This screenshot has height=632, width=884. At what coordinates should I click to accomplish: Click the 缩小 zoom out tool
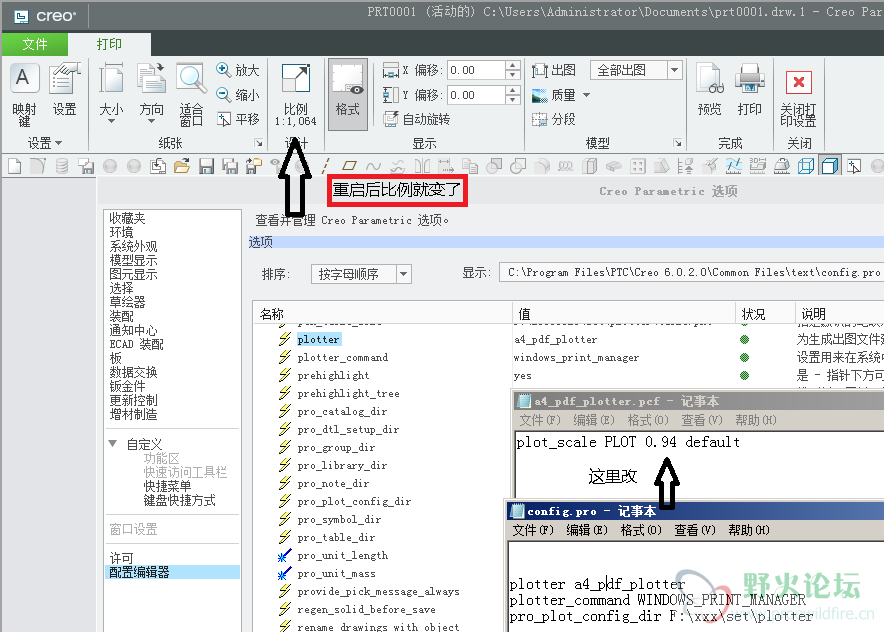pos(238,95)
